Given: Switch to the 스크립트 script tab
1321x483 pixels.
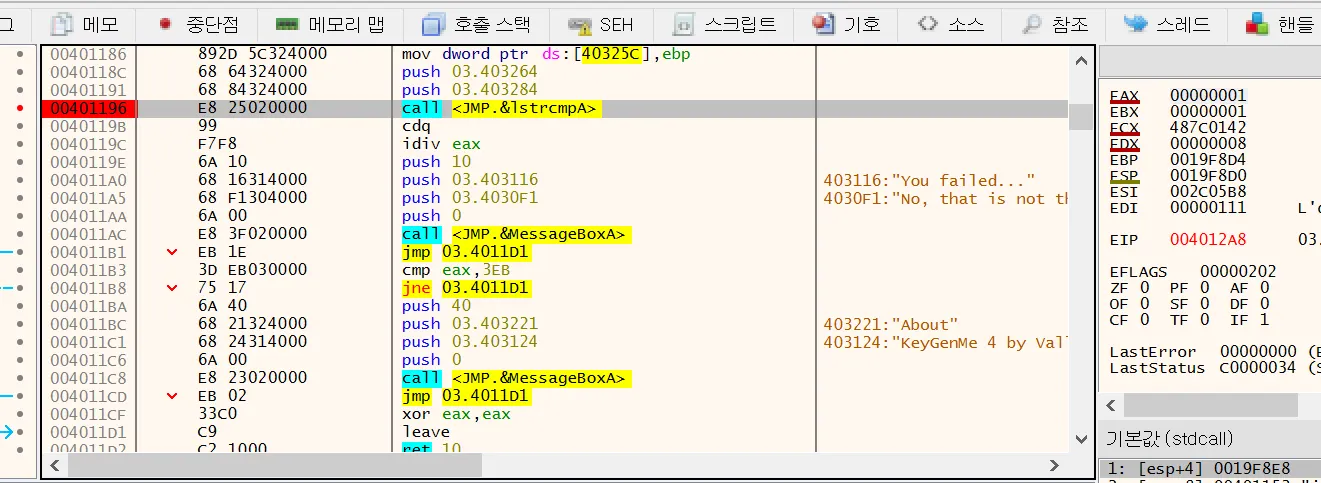Looking at the screenshot, I should 725,24.
